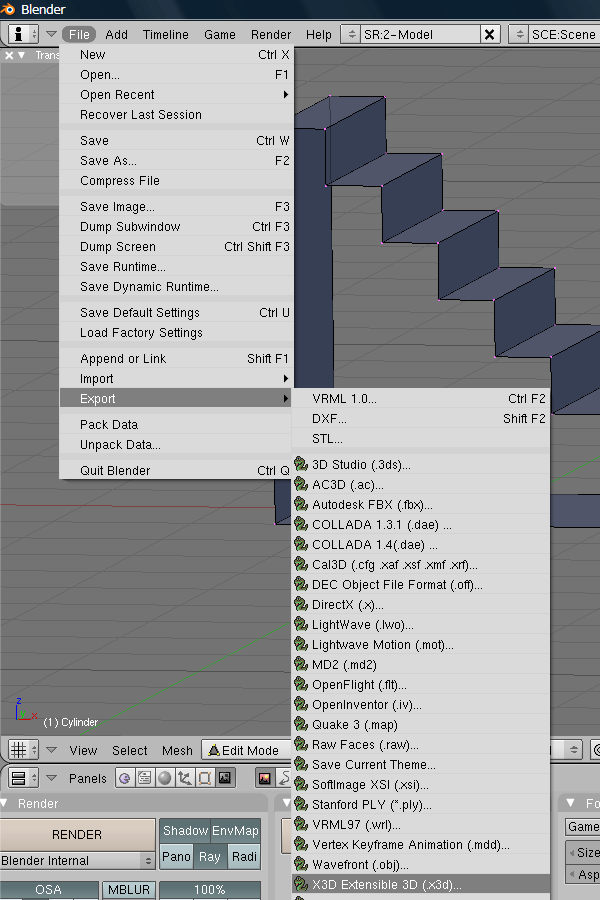Click the RENDER button
The image size is (600, 900).
(77, 834)
